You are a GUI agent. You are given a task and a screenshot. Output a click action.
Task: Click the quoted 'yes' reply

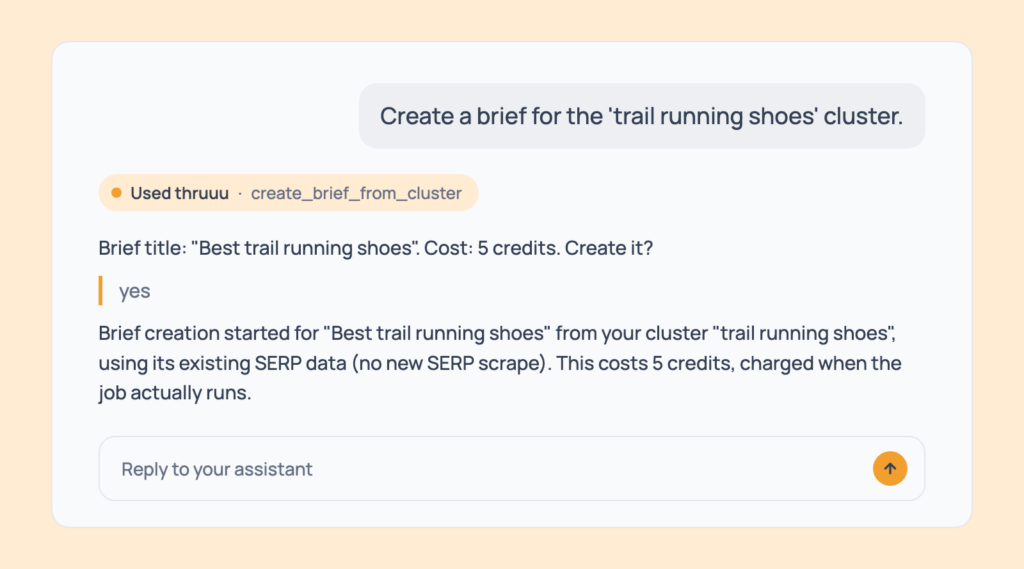[x=135, y=291]
